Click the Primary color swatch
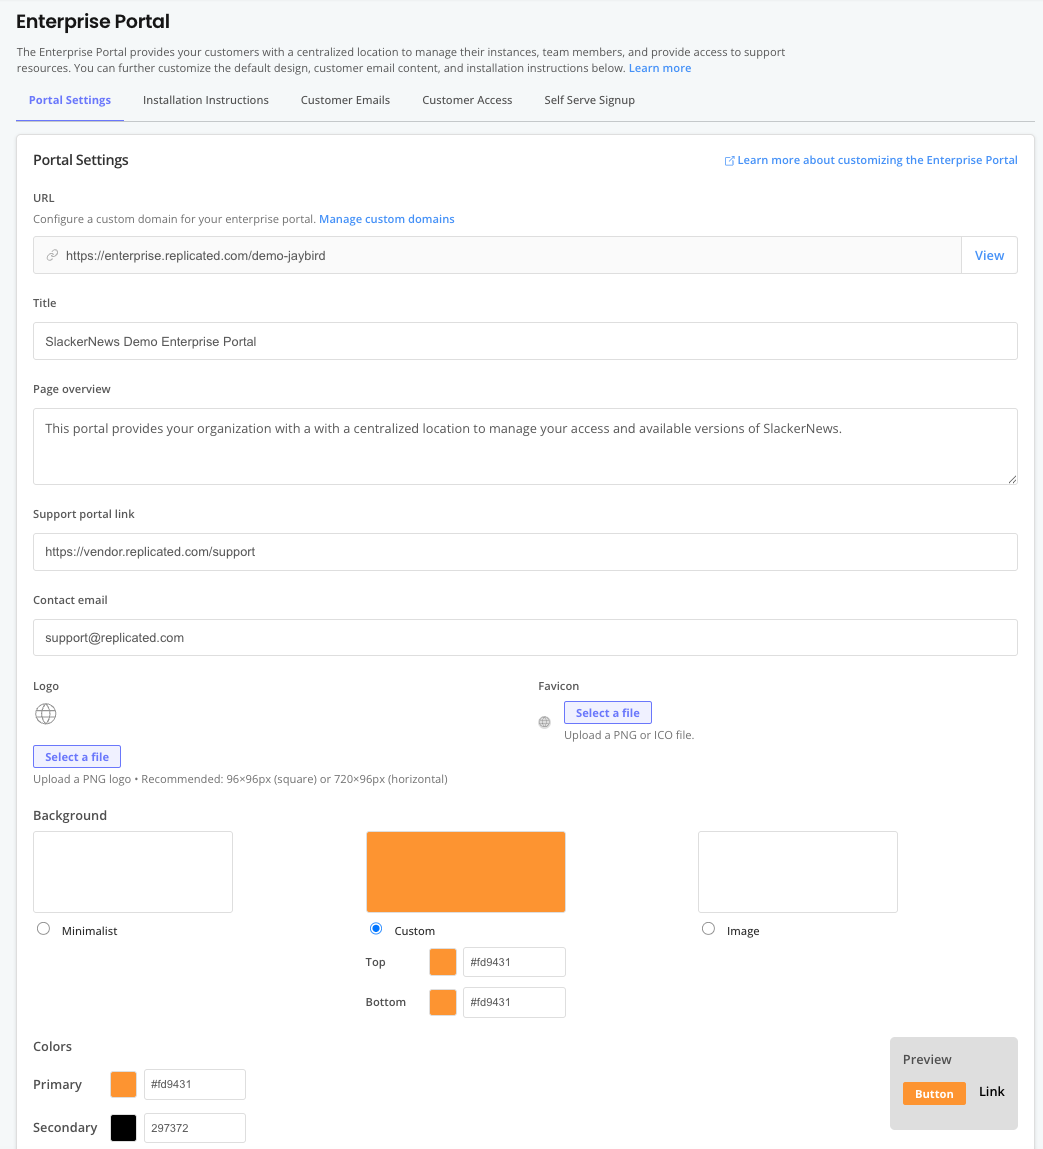Screen dimensions: 1043x1149 point(122,1084)
